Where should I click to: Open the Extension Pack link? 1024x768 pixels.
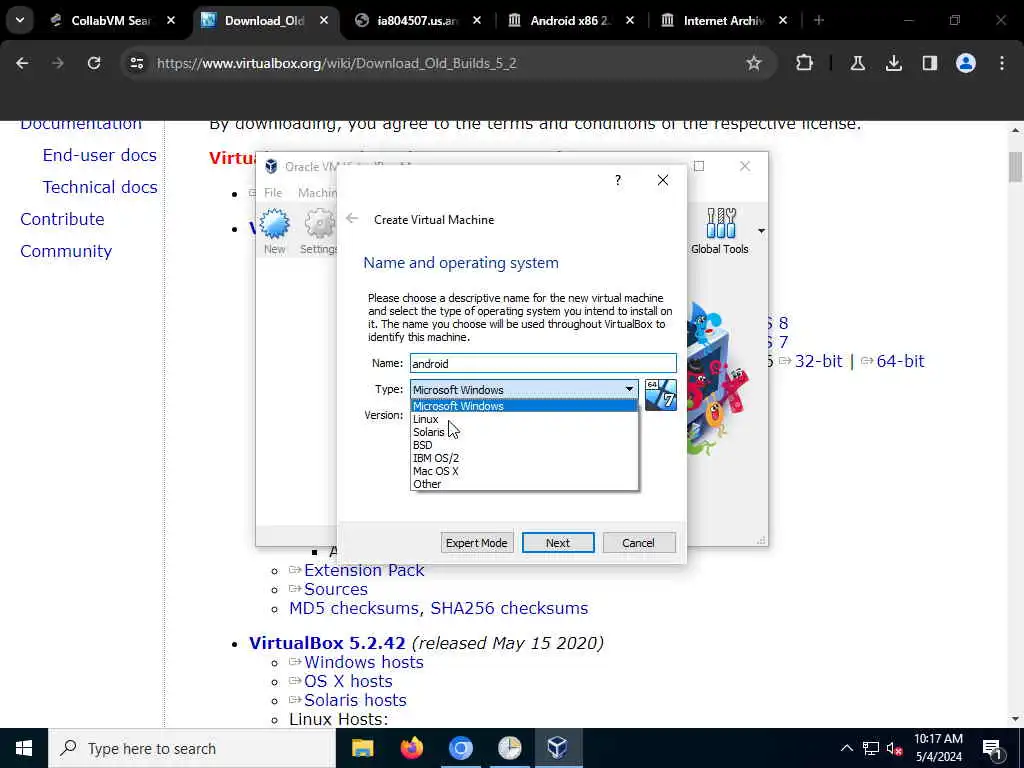point(364,570)
